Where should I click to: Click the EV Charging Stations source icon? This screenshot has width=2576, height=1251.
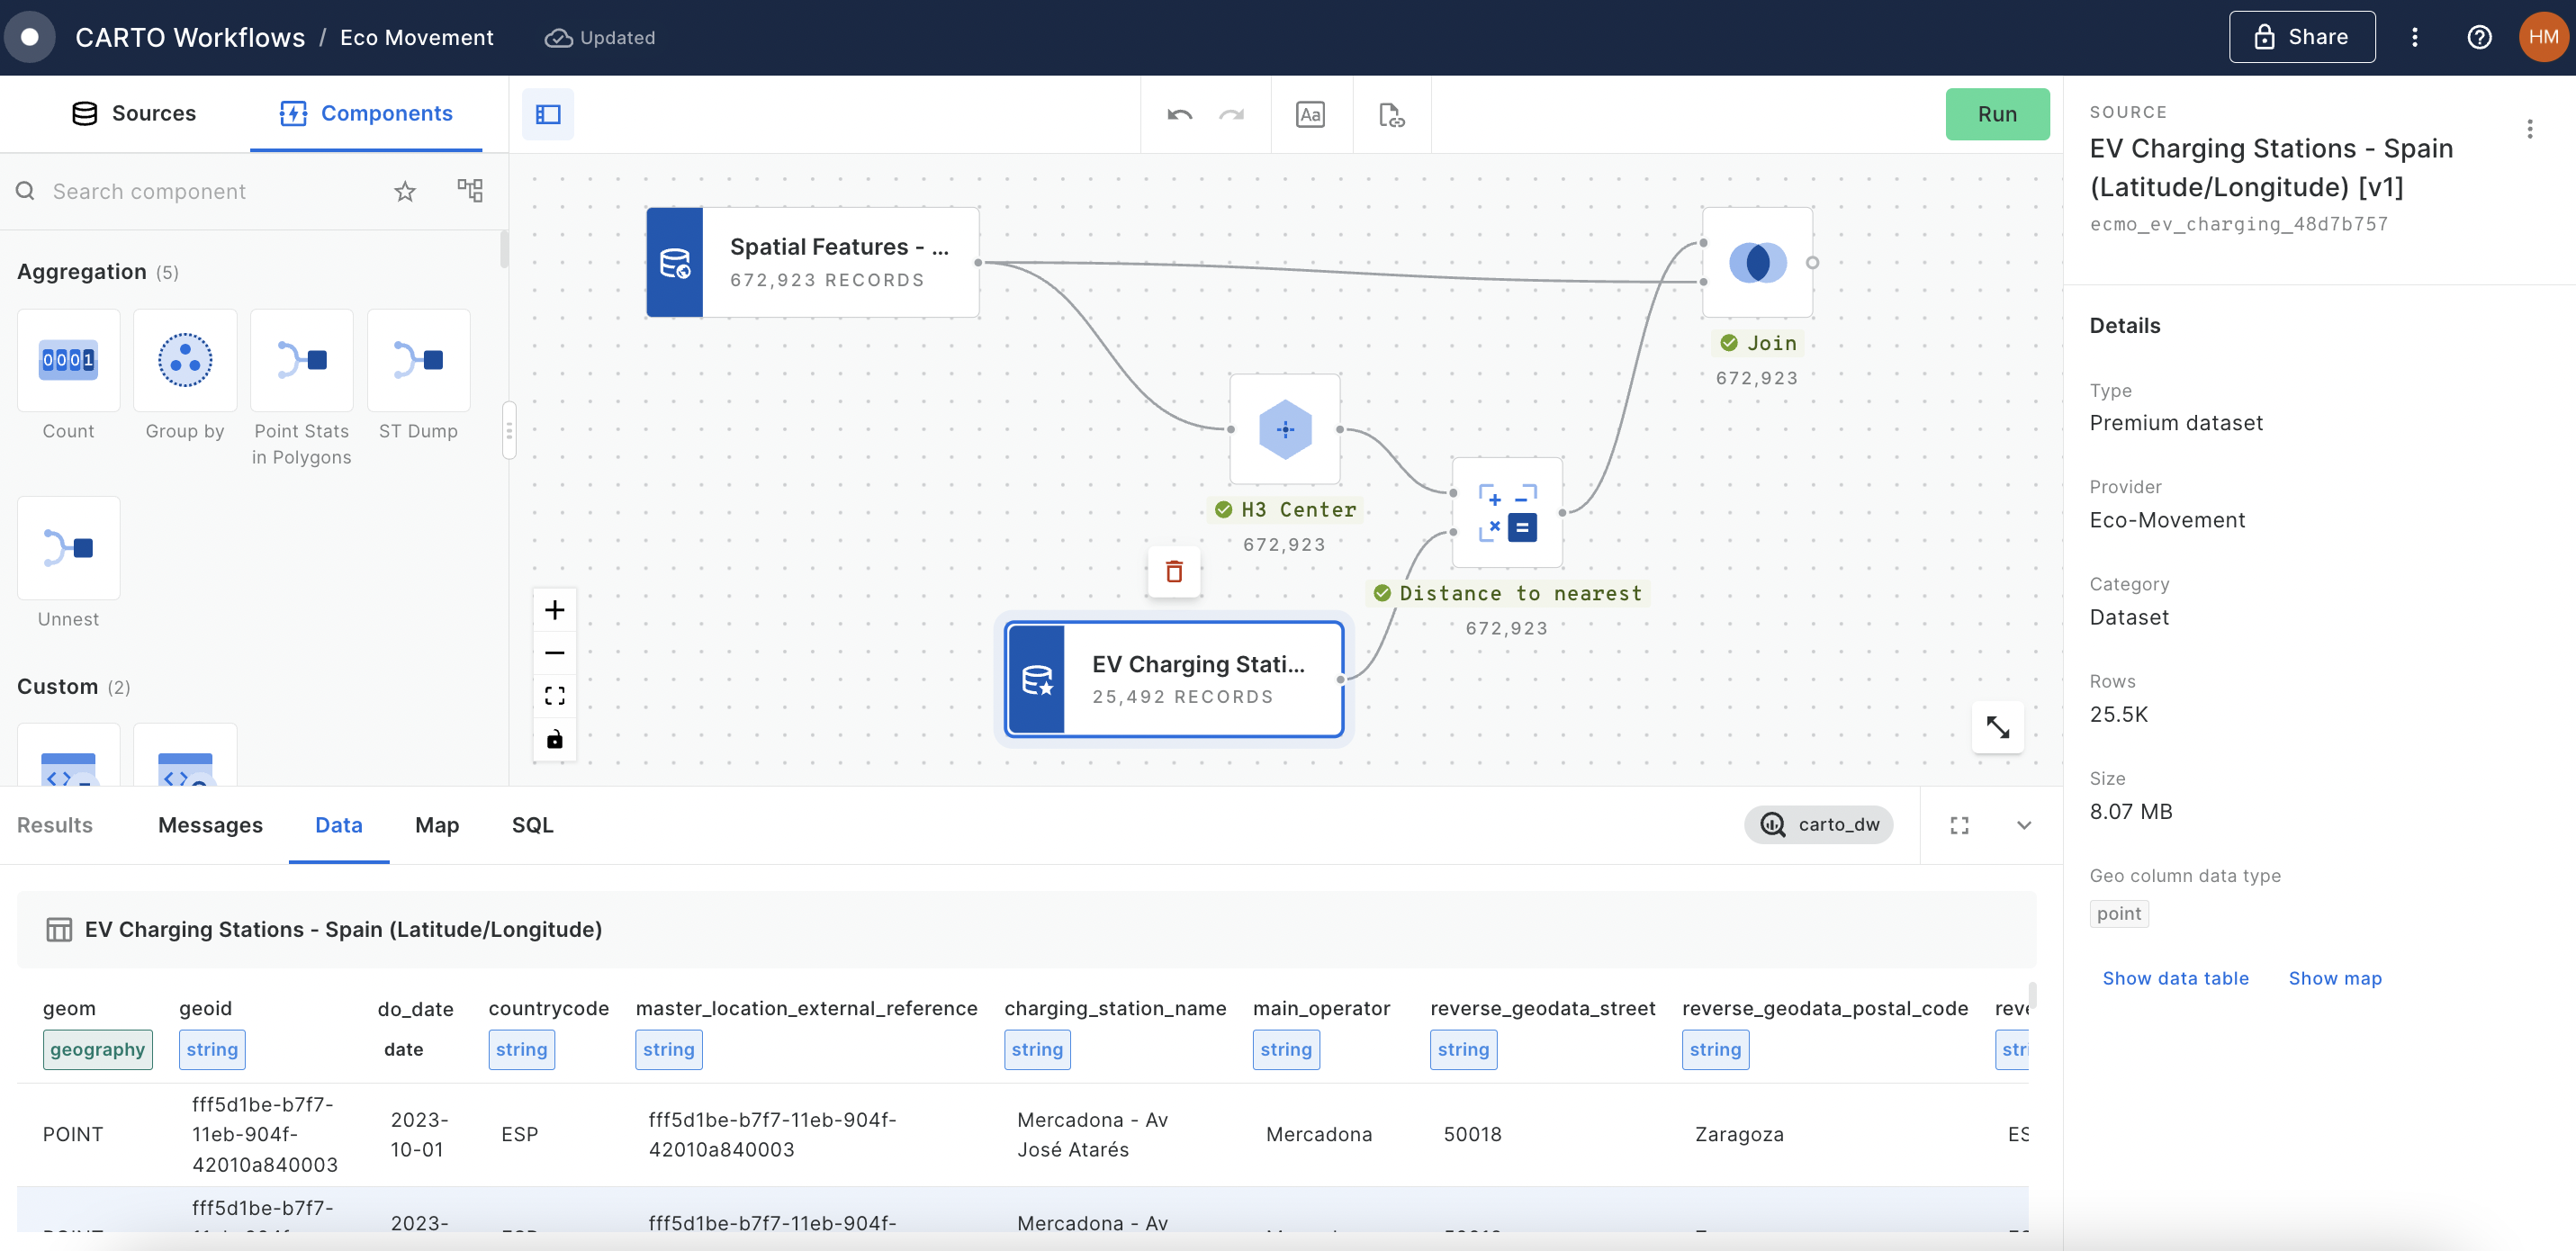1037,678
